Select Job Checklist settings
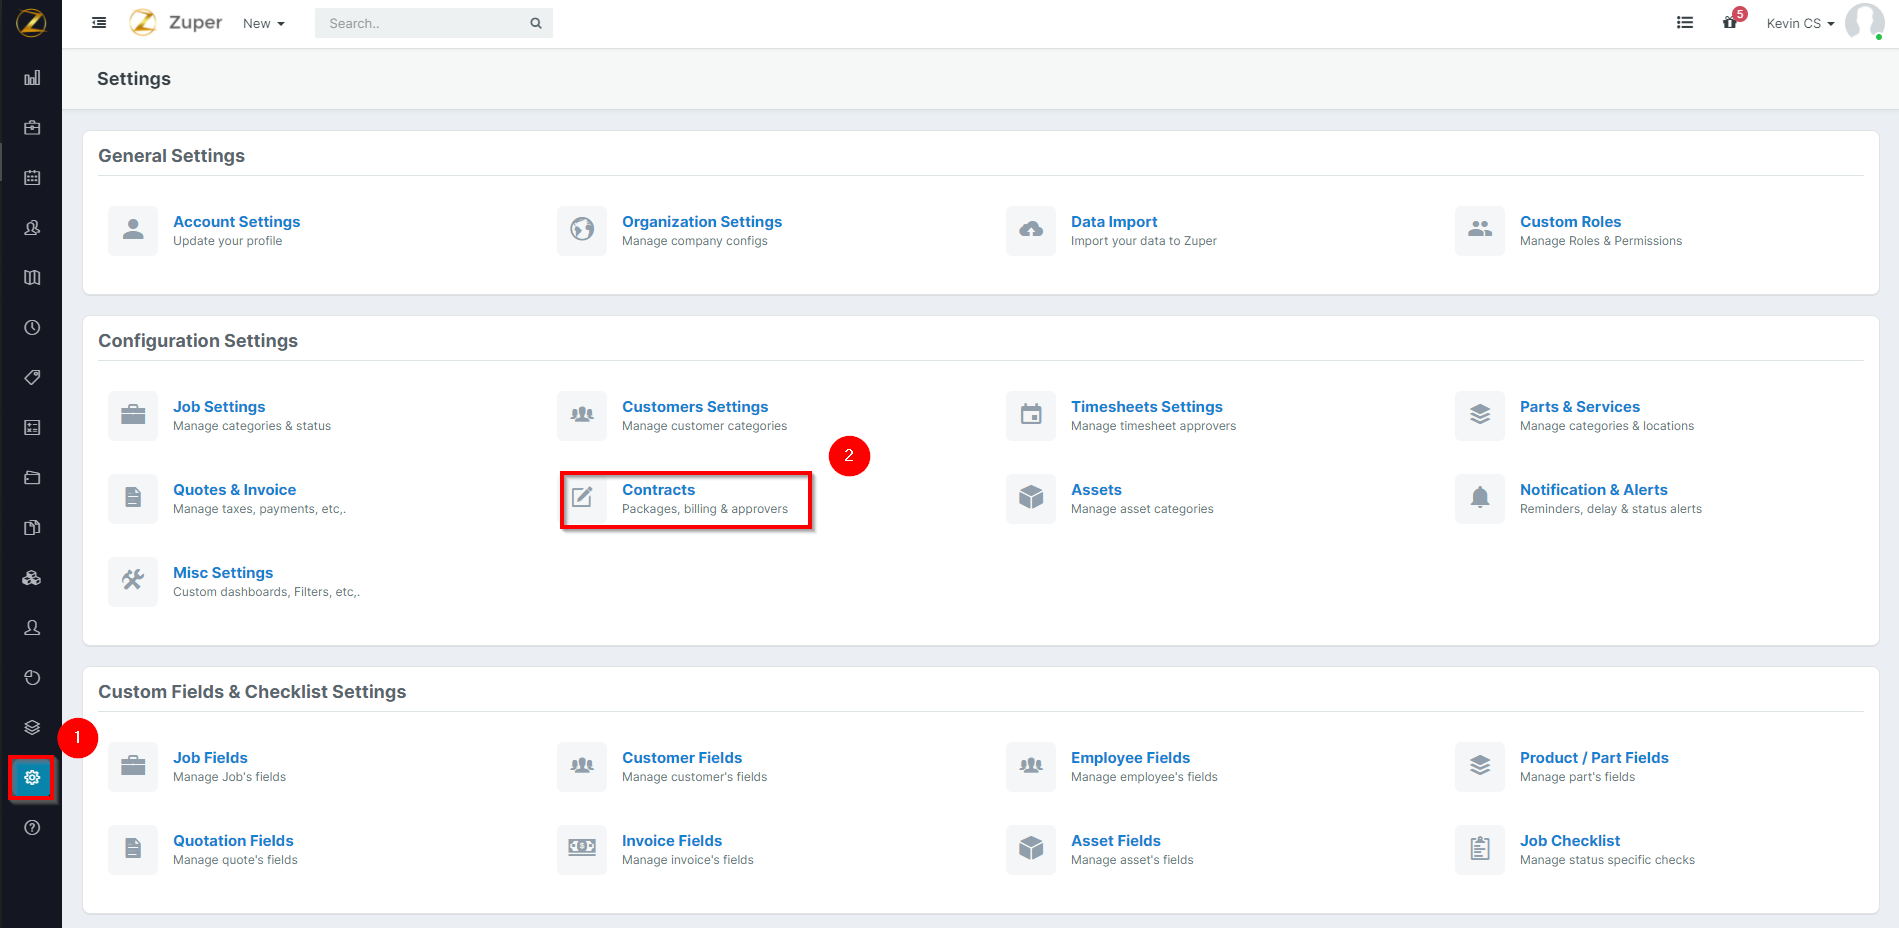Image resolution: width=1899 pixels, height=928 pixels. click(x=1569, y=841)
